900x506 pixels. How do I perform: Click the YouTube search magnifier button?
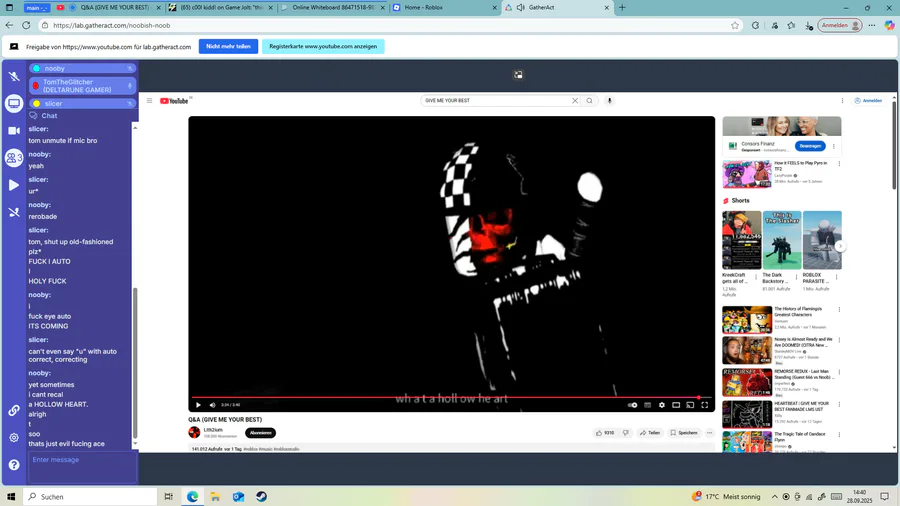pos(589,100)
